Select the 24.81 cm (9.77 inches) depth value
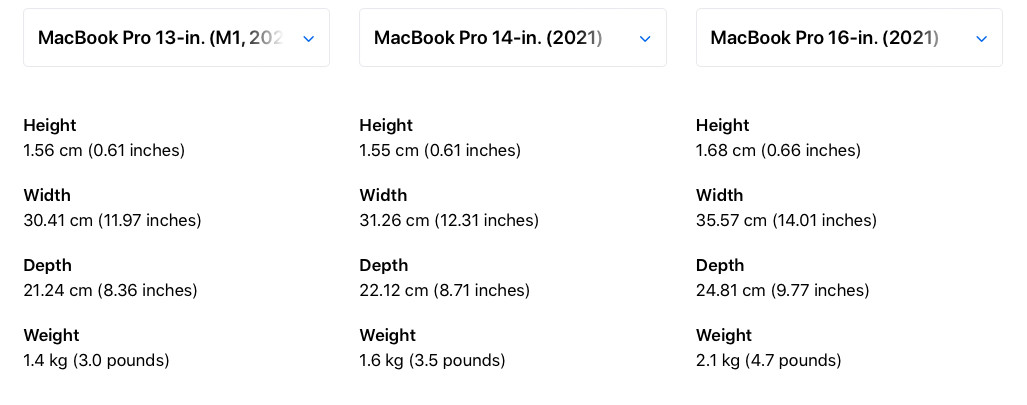 pyautogui.click(x=783, y=290)
